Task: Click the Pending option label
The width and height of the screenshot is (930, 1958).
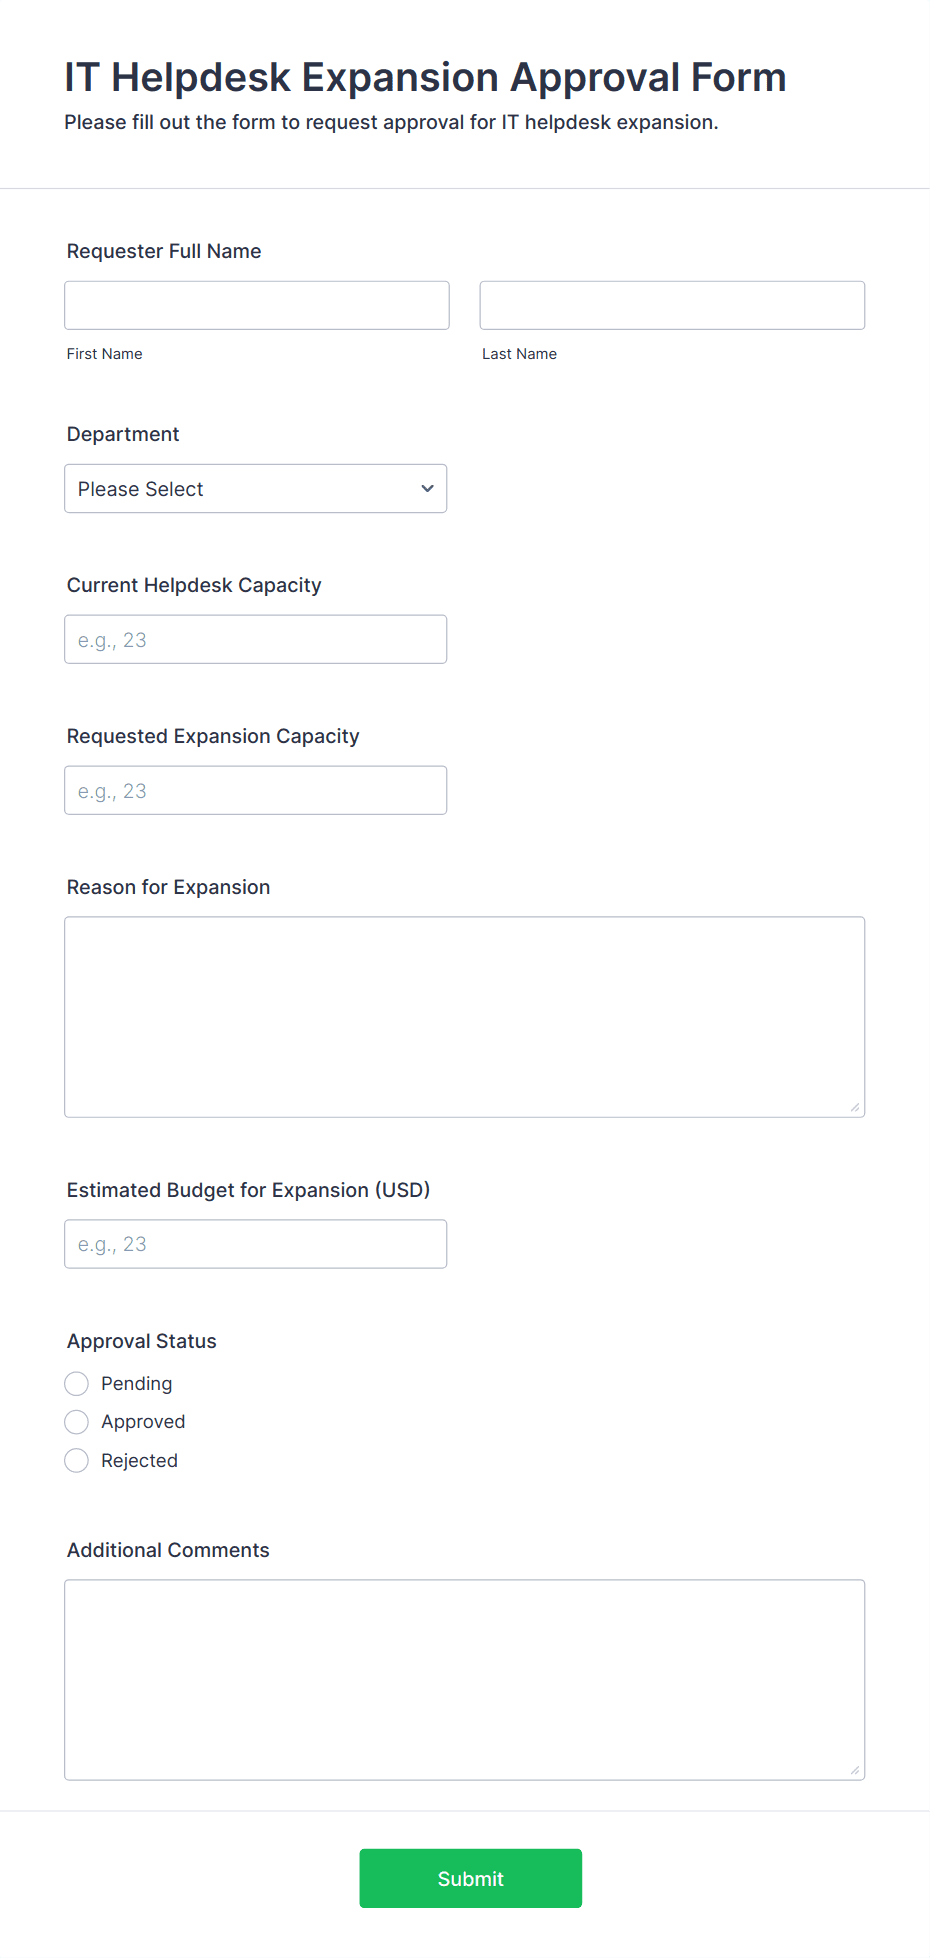Action: (x=137, y=1383)
